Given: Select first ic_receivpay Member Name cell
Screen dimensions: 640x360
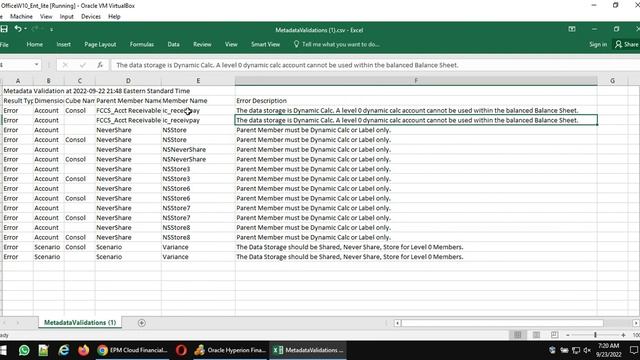Looking at the screenshot, I should (198, 110).
